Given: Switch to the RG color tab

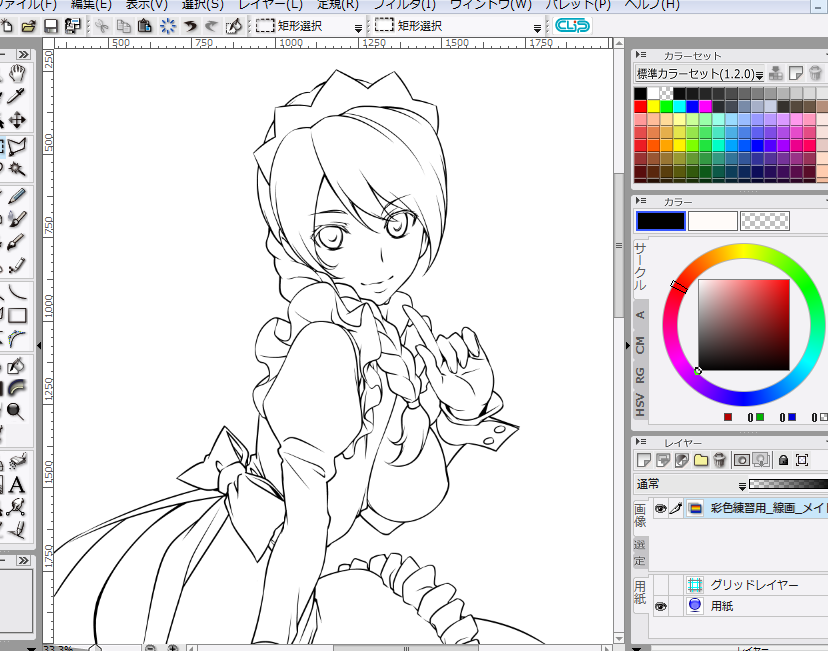Looking at the screenshot, I should pos(640,375).
